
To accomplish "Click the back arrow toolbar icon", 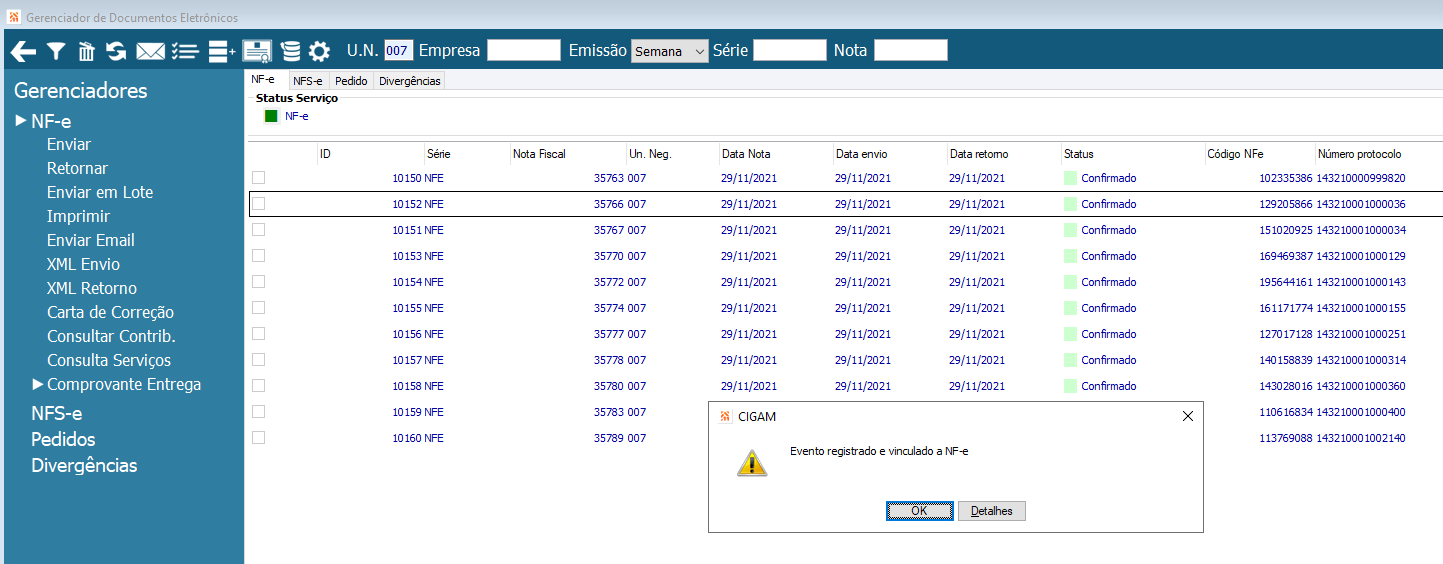I will click(23, 51).
